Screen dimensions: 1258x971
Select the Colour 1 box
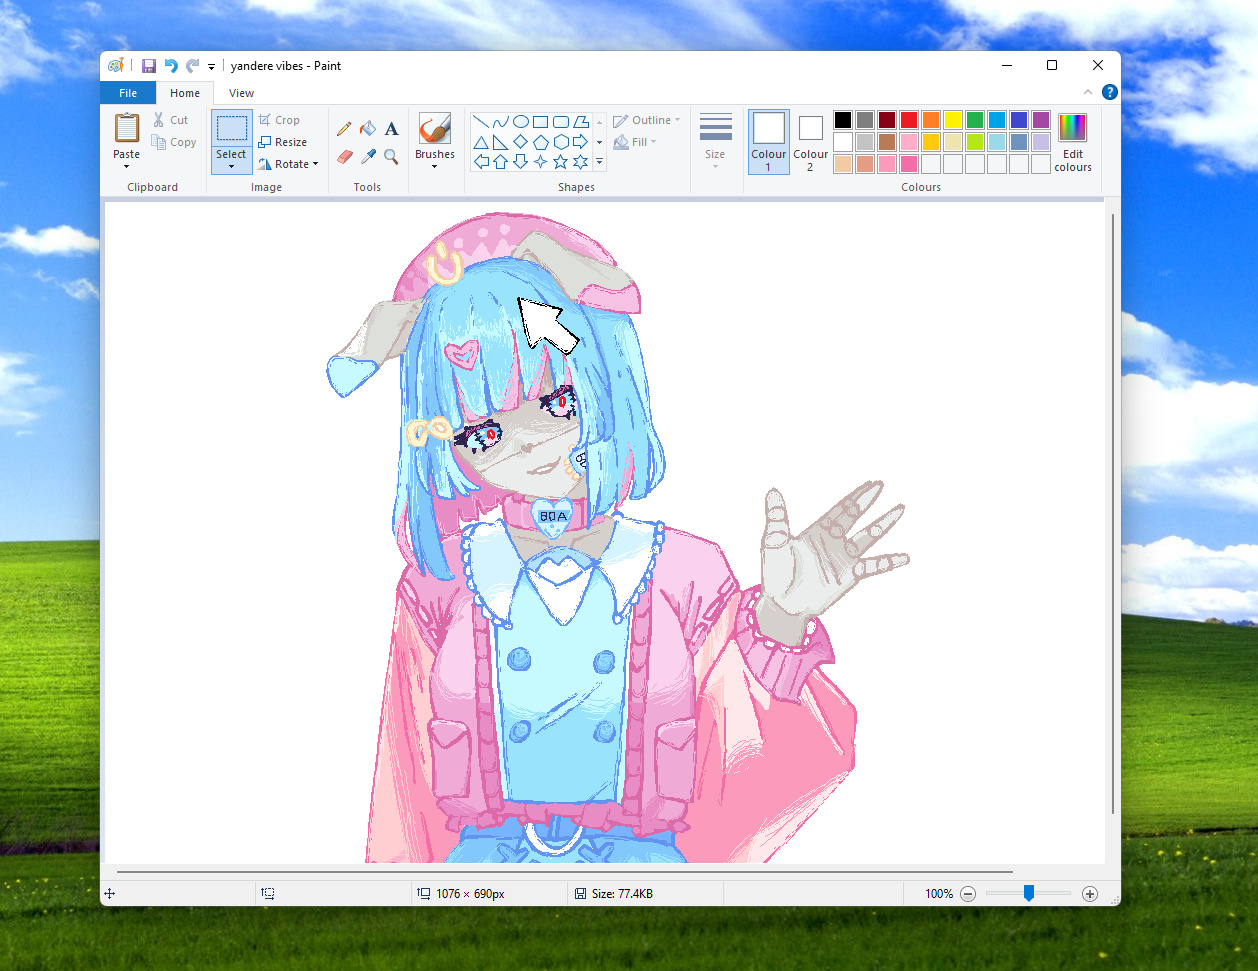point(768,141)
